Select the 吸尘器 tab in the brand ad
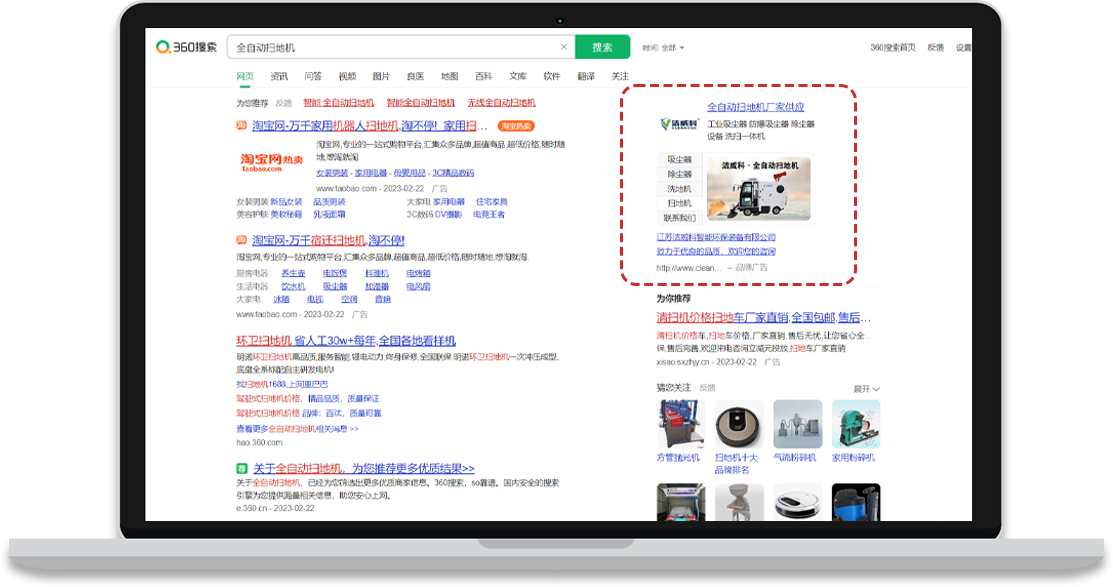 [679, 160]
